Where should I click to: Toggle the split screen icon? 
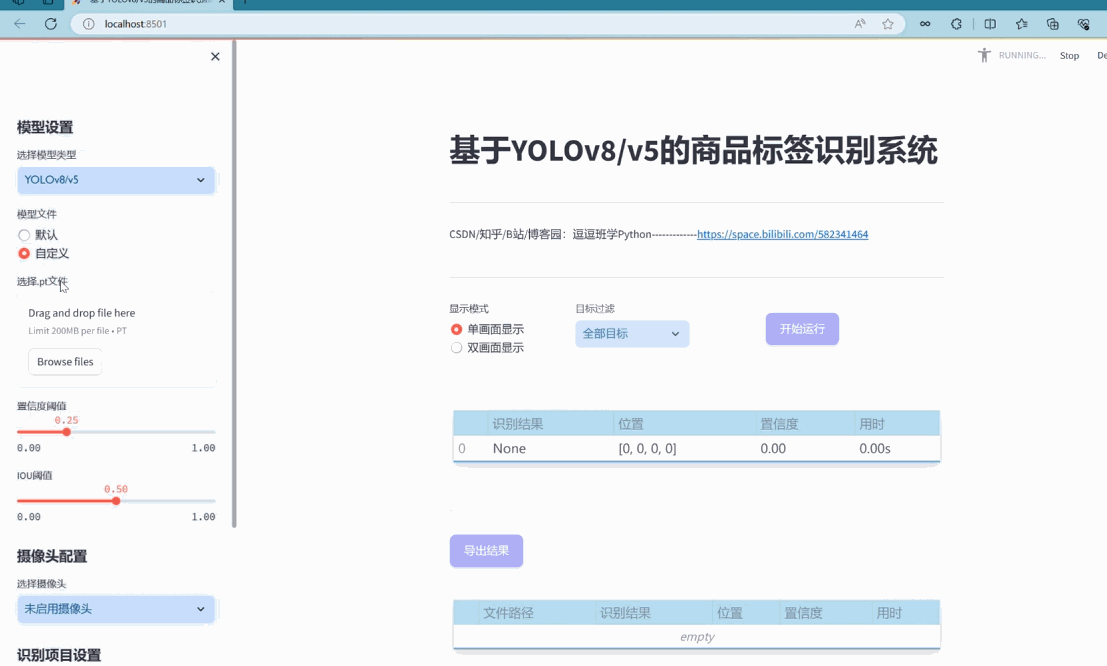click(x=990, y=24)
